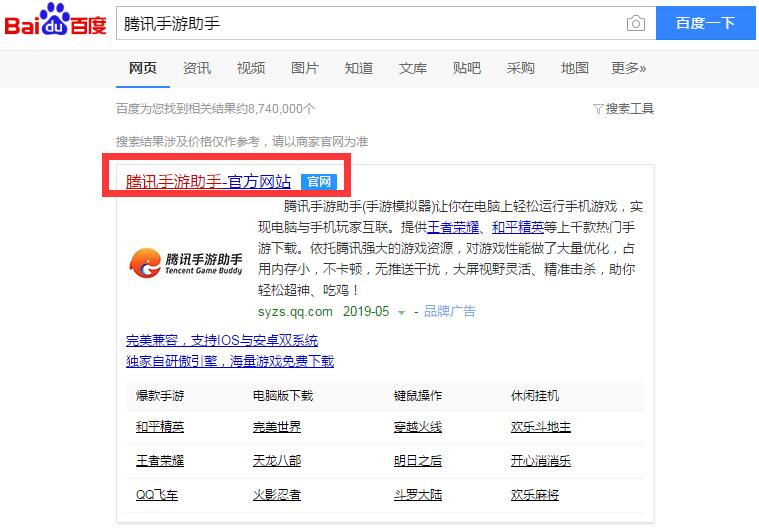Click the 和平精英 link in description
Image resolution: width=759 pixels, height=530 pixels.
(518, 227)
